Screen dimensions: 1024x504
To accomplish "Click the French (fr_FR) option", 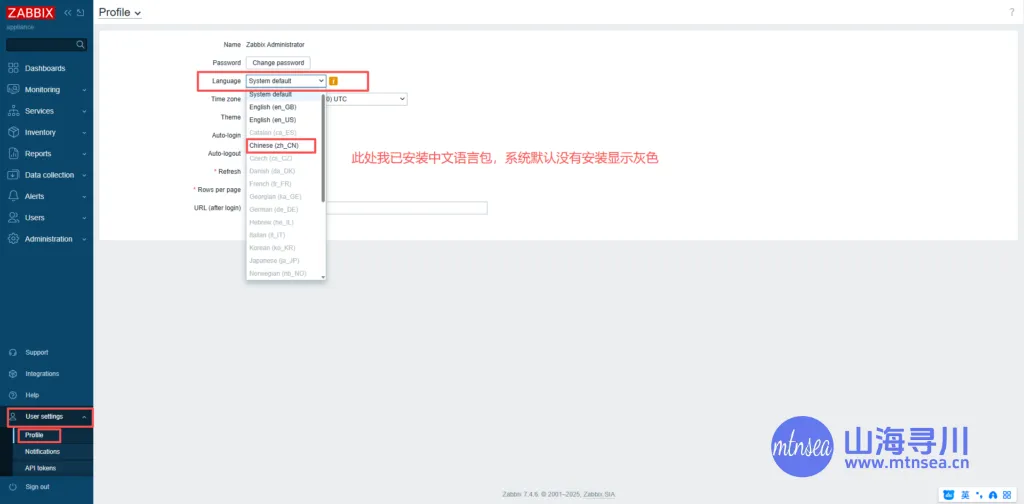I will [284, 184].
